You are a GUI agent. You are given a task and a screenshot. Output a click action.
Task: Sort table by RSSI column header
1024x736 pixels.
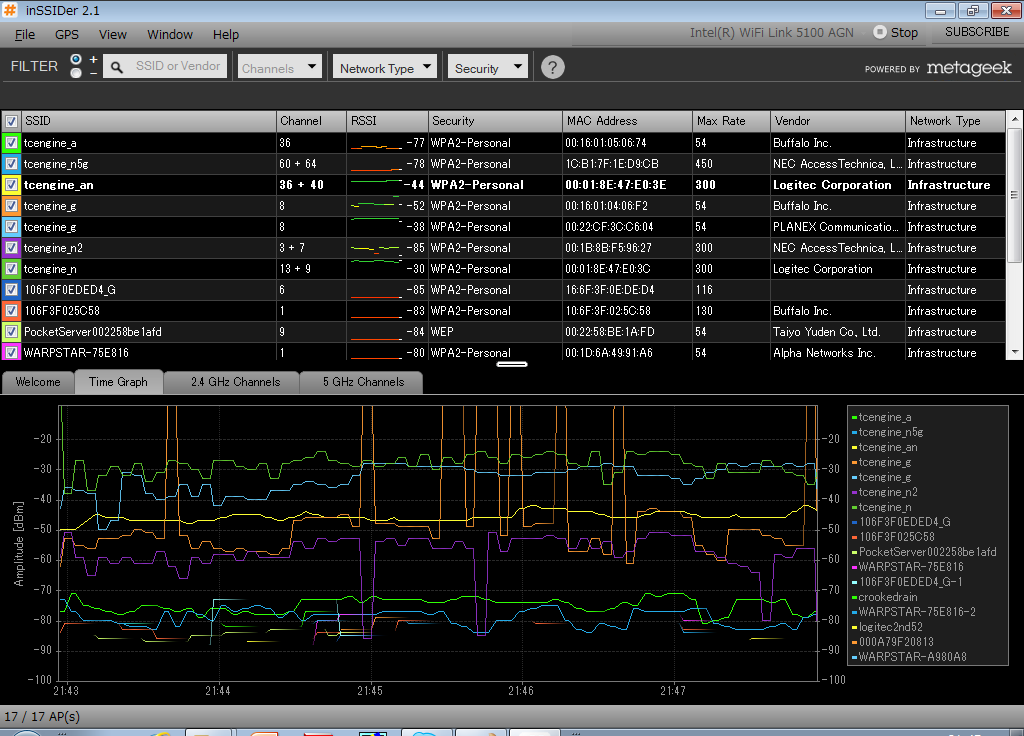(387, 121)
